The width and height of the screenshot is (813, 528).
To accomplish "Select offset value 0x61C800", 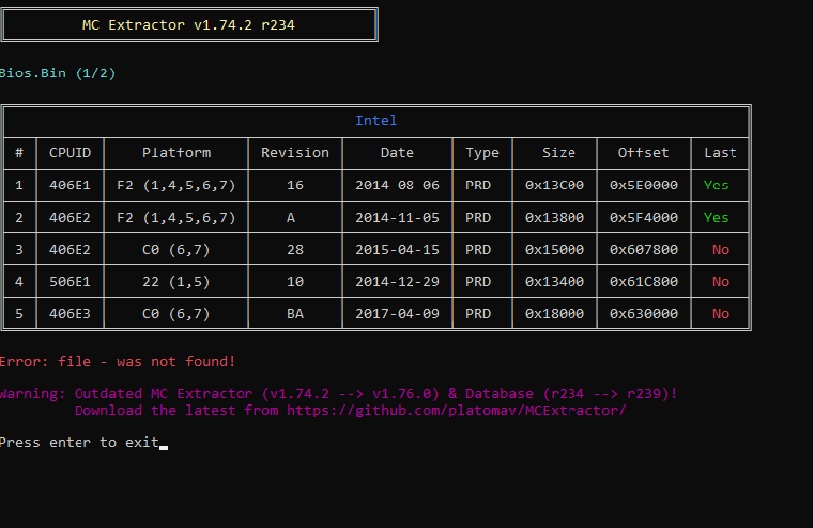I will click(x=643, y=282).
